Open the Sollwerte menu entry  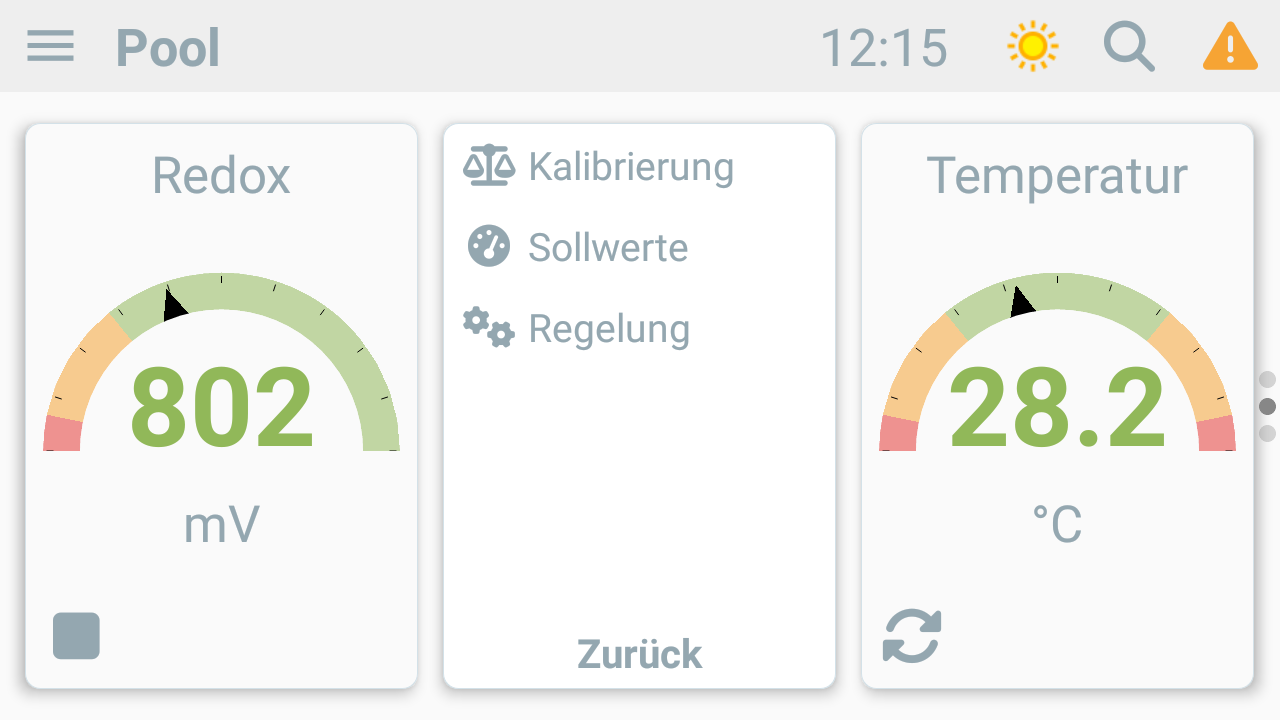point(608,247)
